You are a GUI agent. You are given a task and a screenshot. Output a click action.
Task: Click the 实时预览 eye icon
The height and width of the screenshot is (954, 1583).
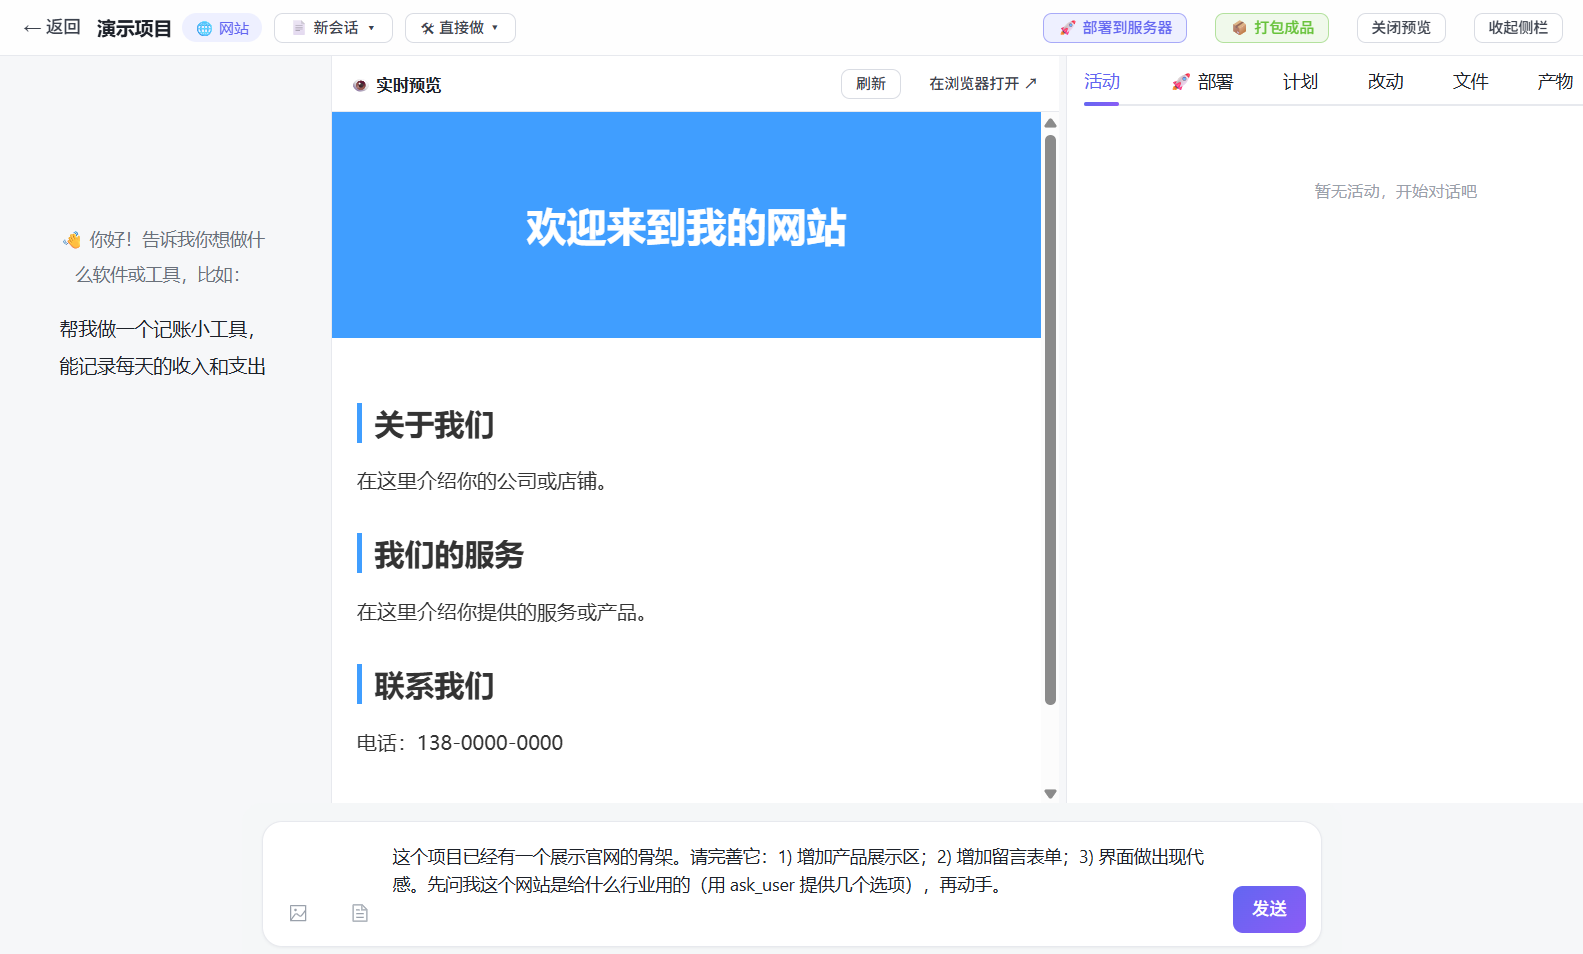(360, 85)
